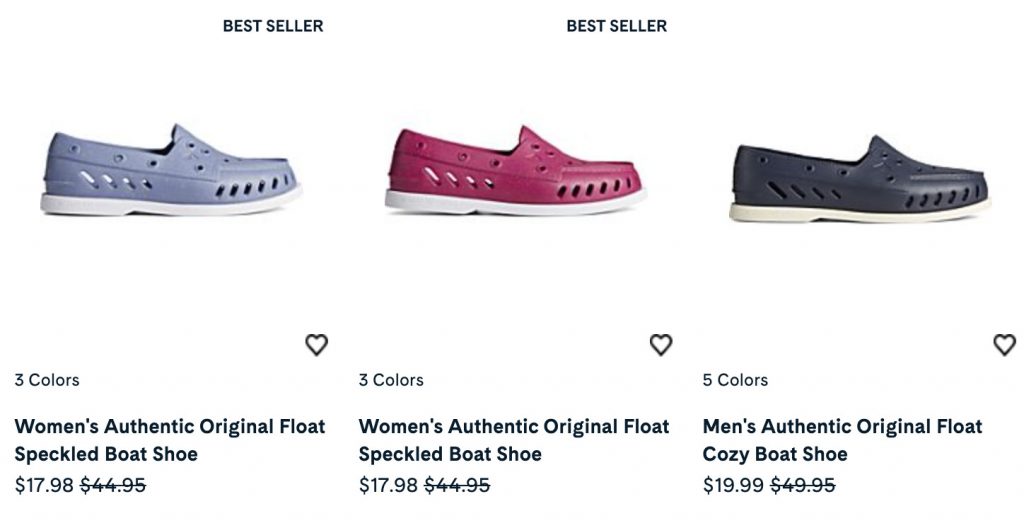
Task: Add navy Men's Cozy shoe to wishlist heart
Action: (x=1004, y=345)
